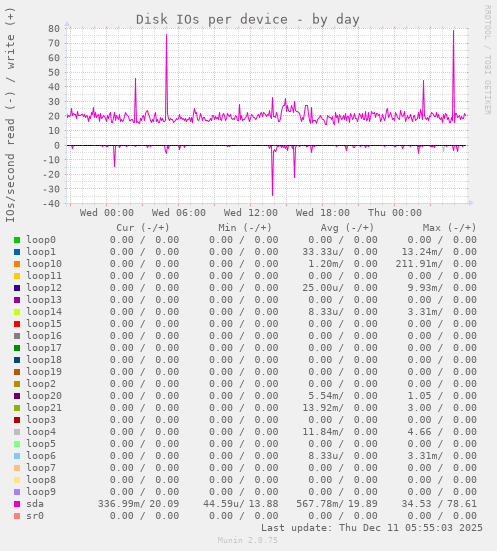497x551 pixels.
Task: Click the 'loop7' legend label
Action: coord(41,468)
